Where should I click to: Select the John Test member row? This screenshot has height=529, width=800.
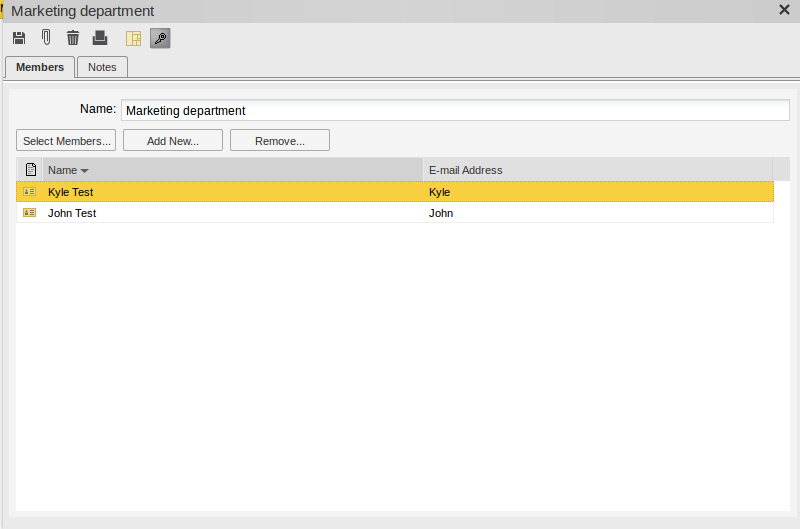(x=395, y=213)
